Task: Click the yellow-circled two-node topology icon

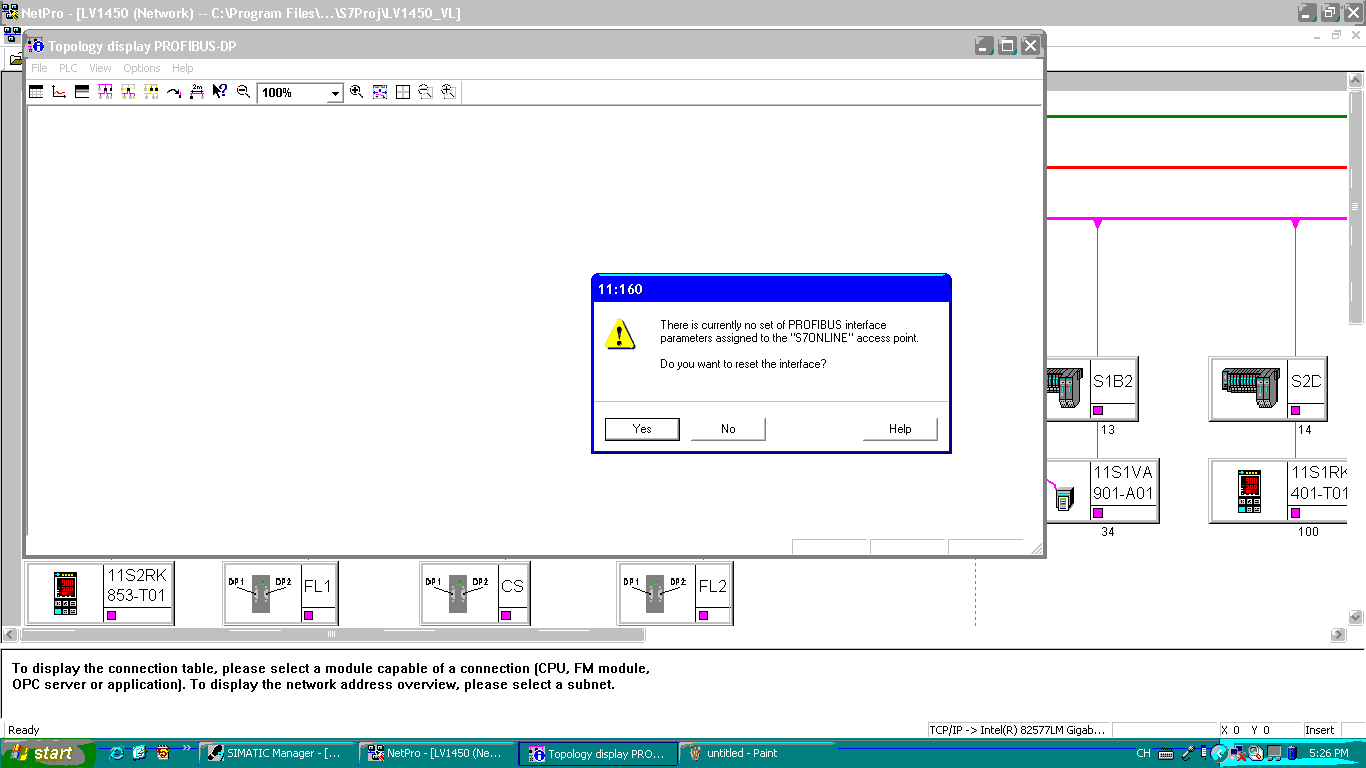Action: point(151,92)
